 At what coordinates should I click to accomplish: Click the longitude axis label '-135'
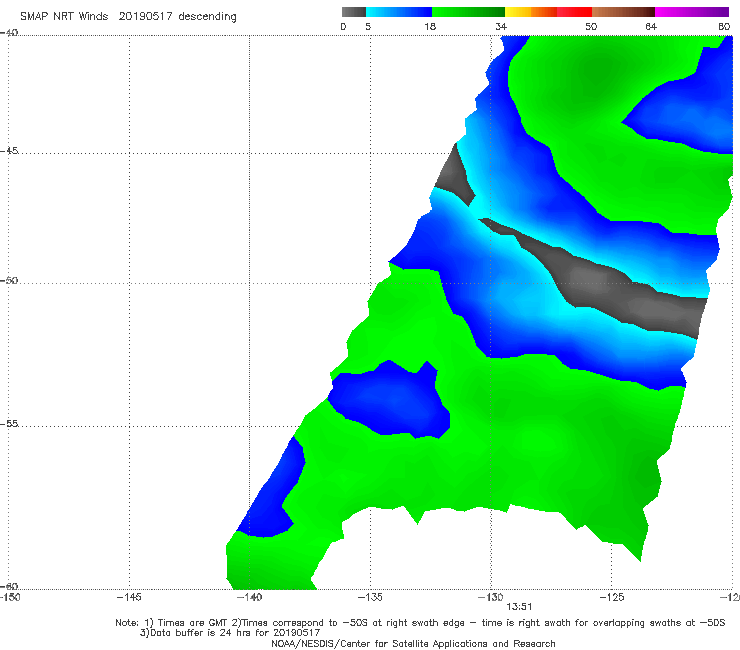tap(370, 598)
